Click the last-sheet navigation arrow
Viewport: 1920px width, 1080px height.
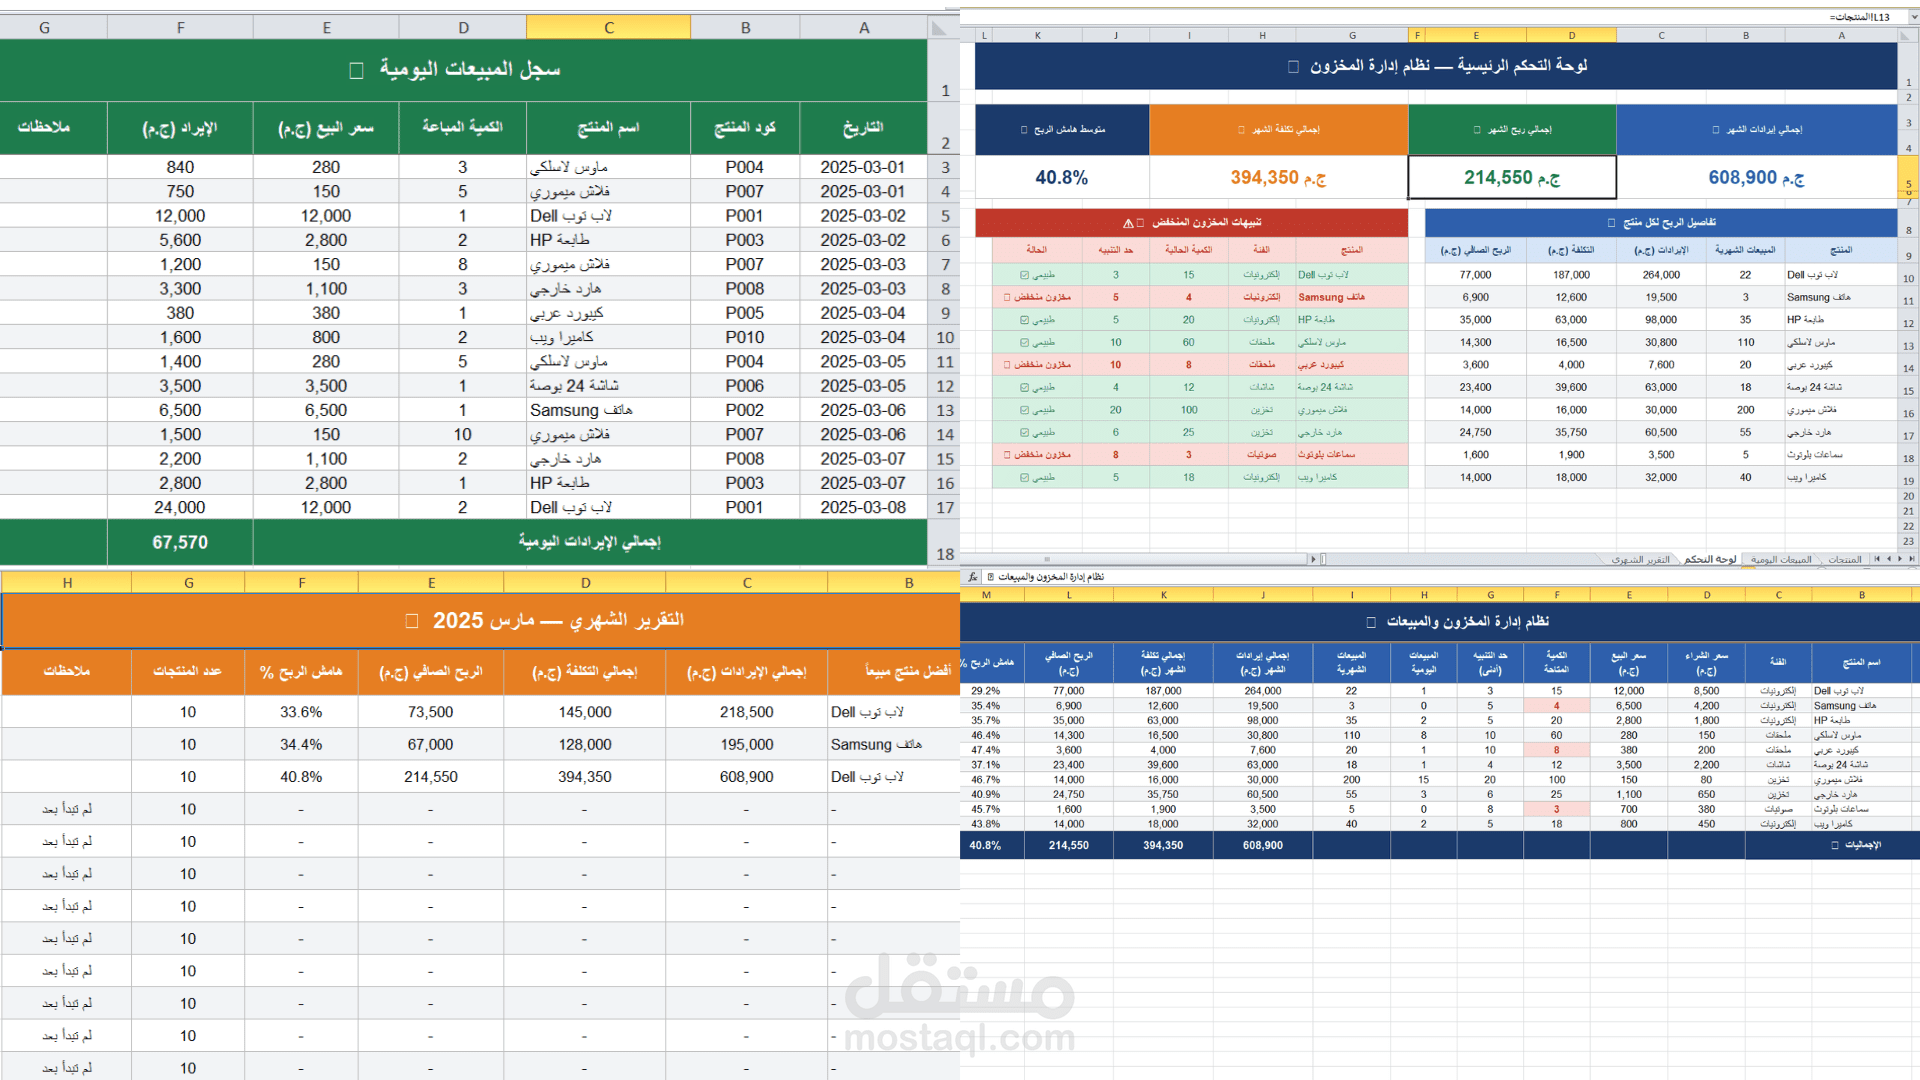point(1877,561)
